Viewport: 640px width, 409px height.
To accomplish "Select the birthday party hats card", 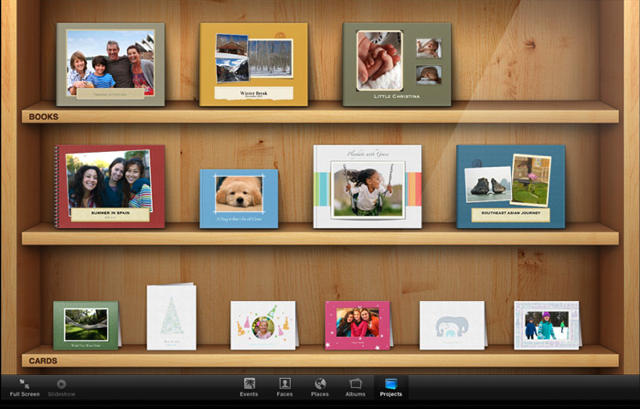I will (264, 325).
